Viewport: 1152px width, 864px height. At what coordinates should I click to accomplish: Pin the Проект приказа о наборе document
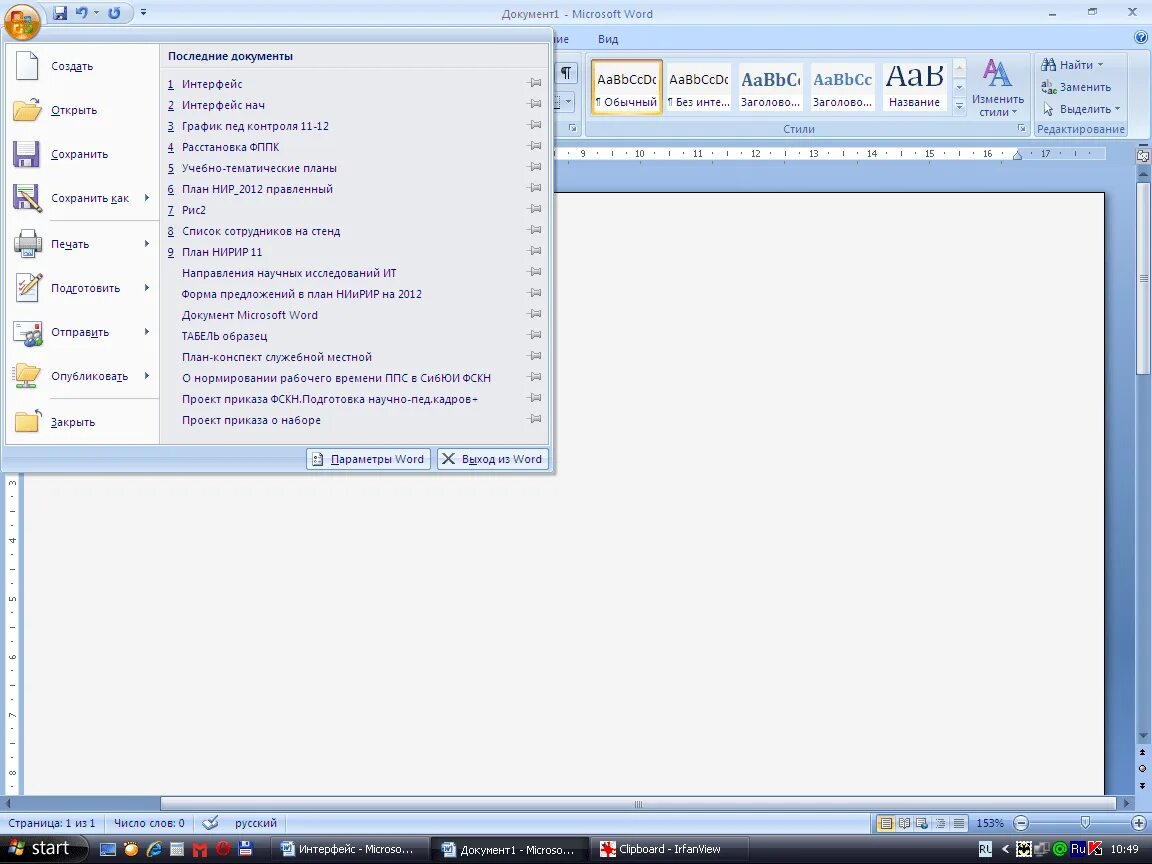click(535, 419)
